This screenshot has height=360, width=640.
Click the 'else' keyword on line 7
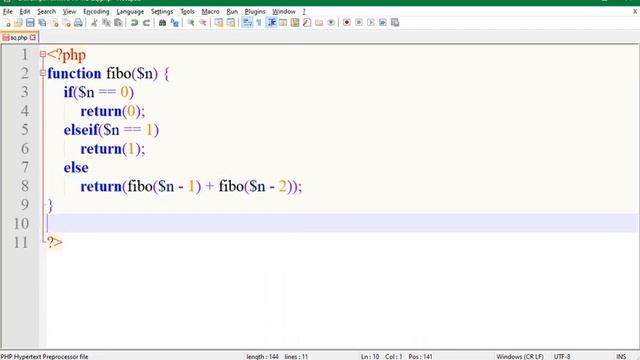tap(76, 167)
